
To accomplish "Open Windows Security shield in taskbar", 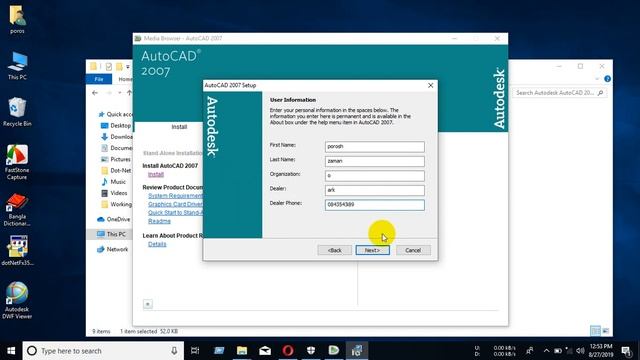I will click(311, 350).
